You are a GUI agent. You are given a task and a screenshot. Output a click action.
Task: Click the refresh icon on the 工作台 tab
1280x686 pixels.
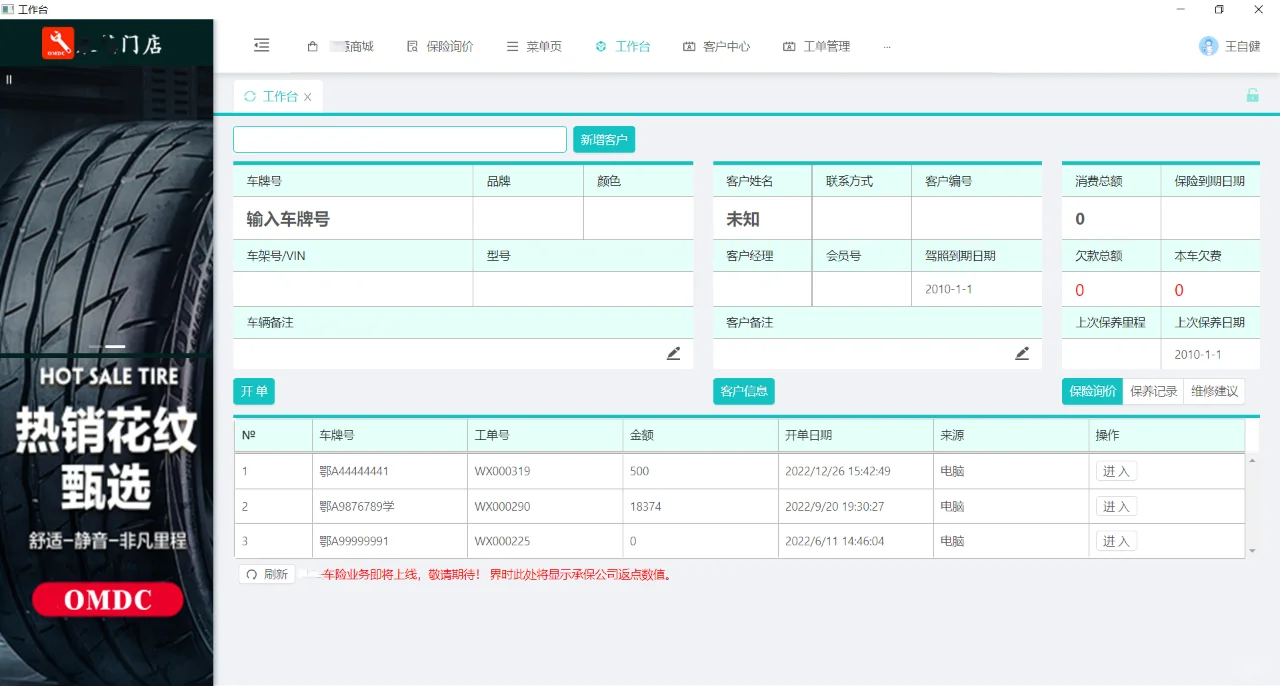250,97
